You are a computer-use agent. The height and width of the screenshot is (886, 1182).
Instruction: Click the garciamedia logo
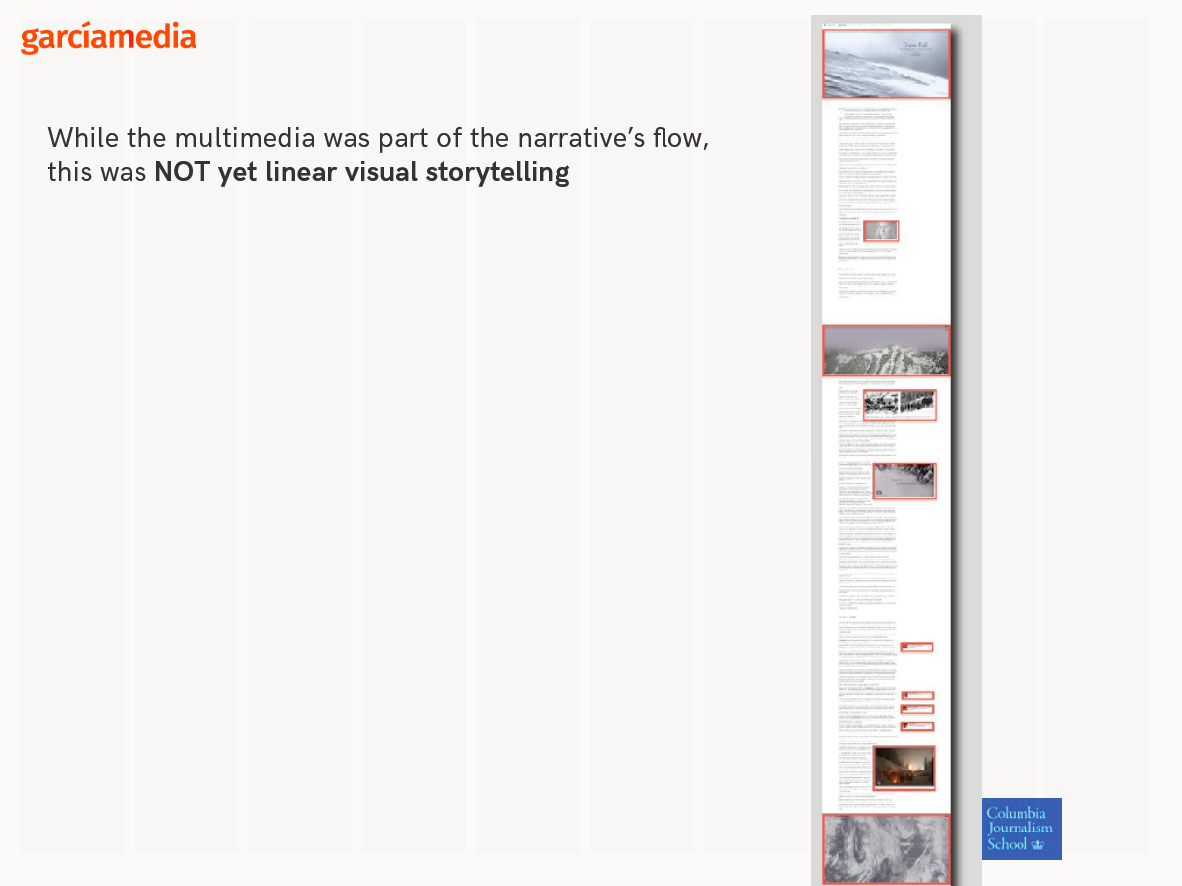pos(109,37)
